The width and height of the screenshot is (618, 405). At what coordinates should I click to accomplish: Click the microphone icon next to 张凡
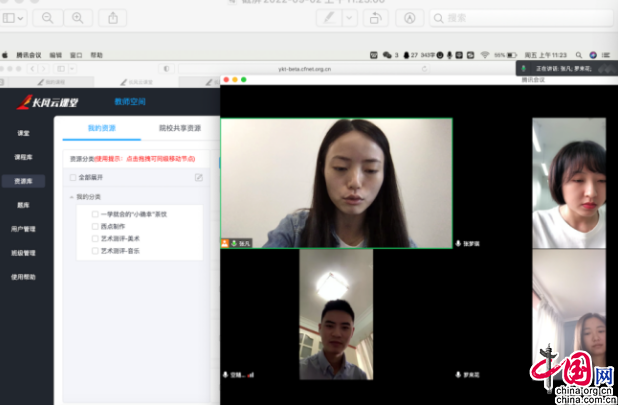(234, 243)
